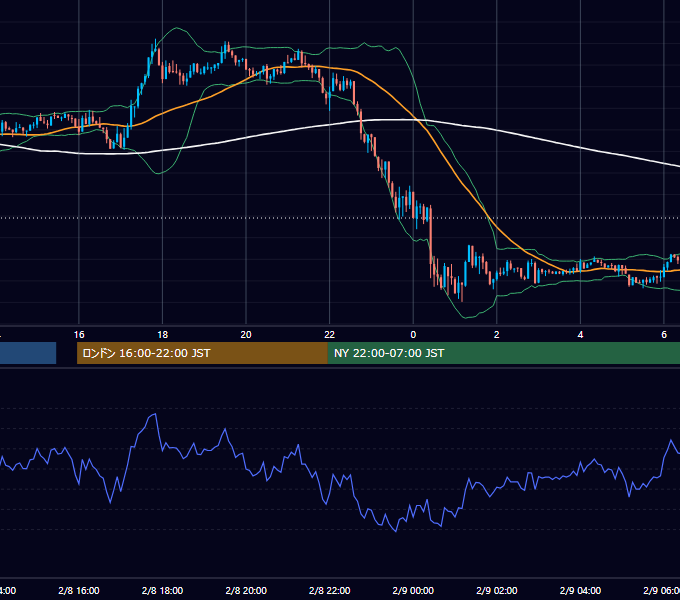Click the 2/9 00:00 date label

tap(413, 591)
